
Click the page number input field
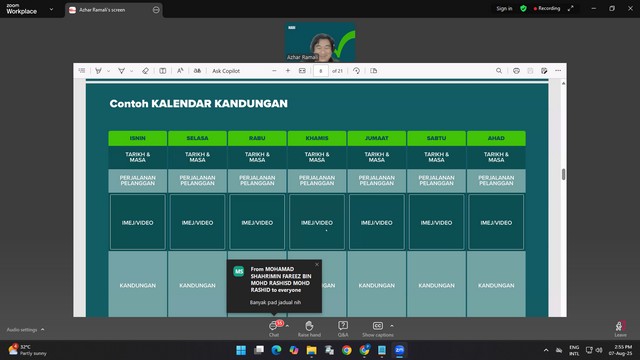[x=321, y=71]
